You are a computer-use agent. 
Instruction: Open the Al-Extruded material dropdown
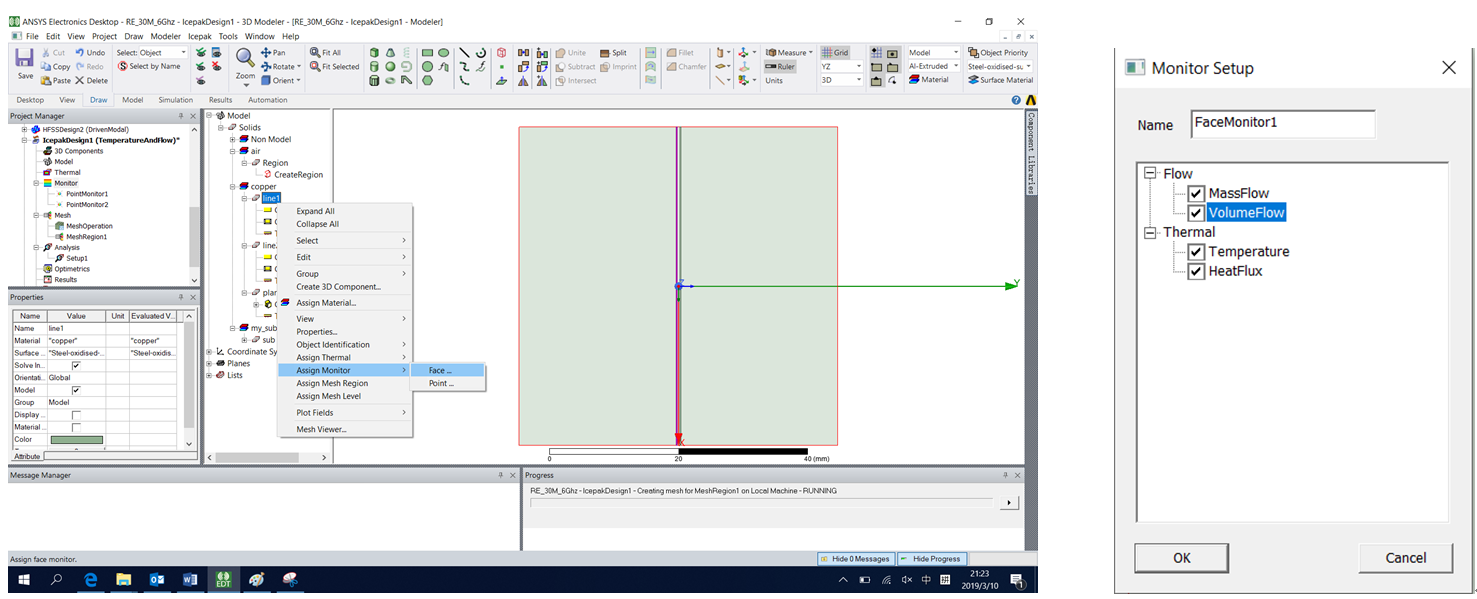pyautogui.click(x=956, y=67)
